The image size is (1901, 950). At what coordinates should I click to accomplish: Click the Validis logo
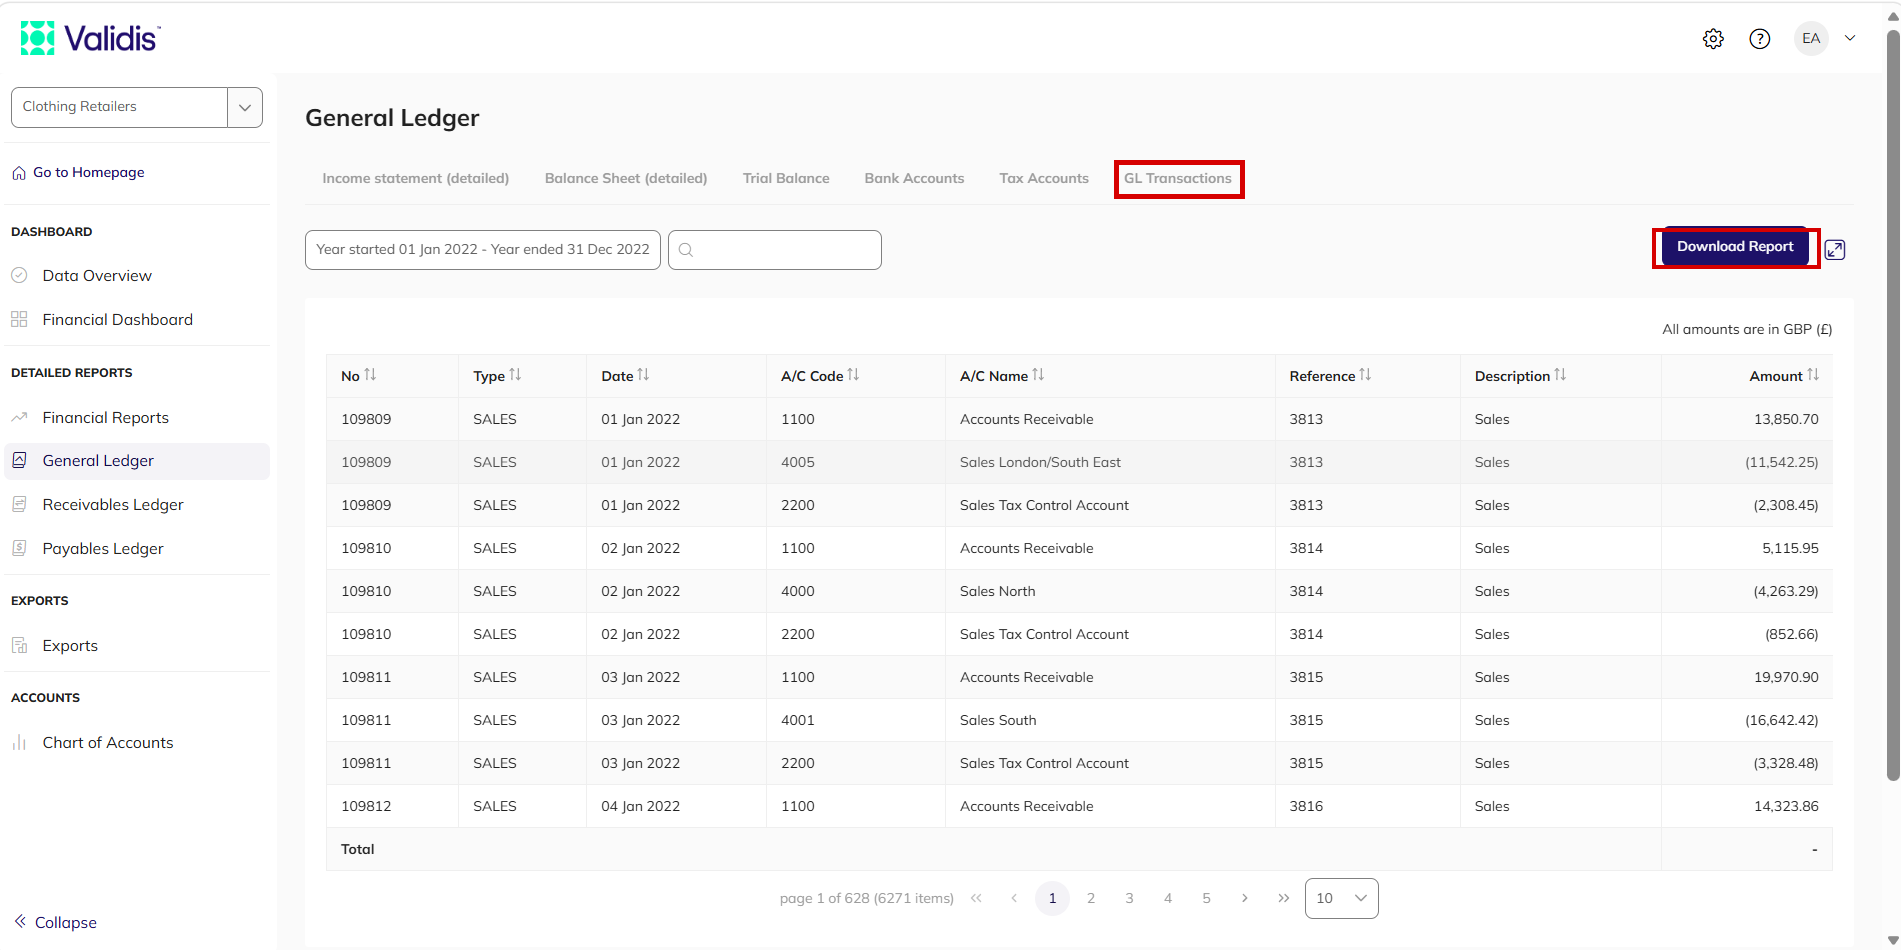click(x=90, y=38)
